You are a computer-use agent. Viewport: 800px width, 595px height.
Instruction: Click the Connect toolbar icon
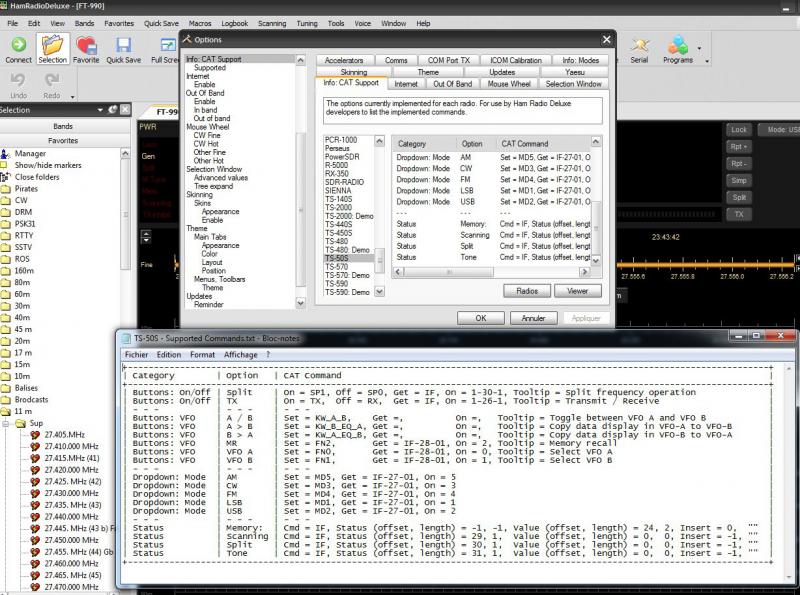coord(18,45)
